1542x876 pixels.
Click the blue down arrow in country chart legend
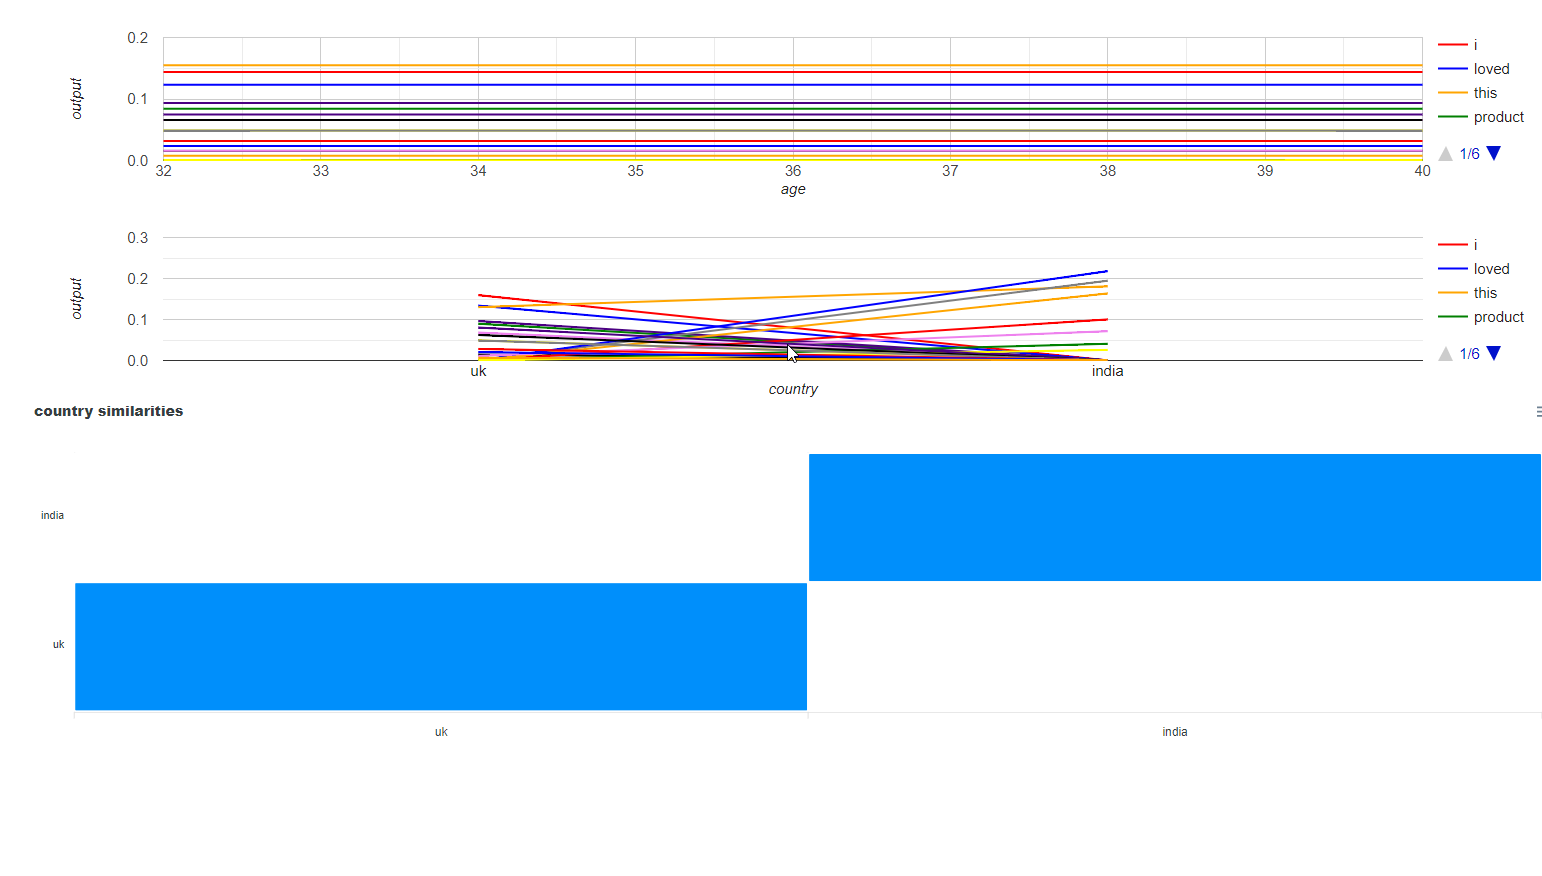point(1493,353)
